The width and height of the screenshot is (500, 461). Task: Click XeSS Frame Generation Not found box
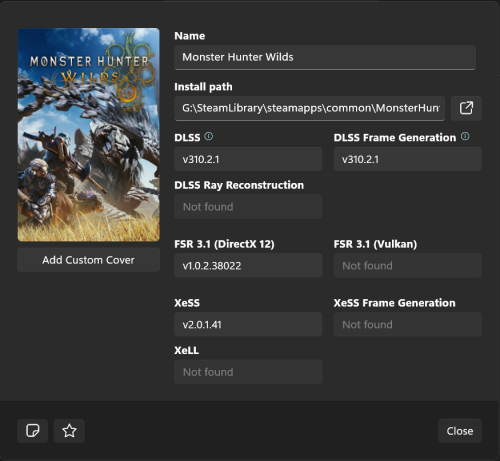(x=408, y=325)
